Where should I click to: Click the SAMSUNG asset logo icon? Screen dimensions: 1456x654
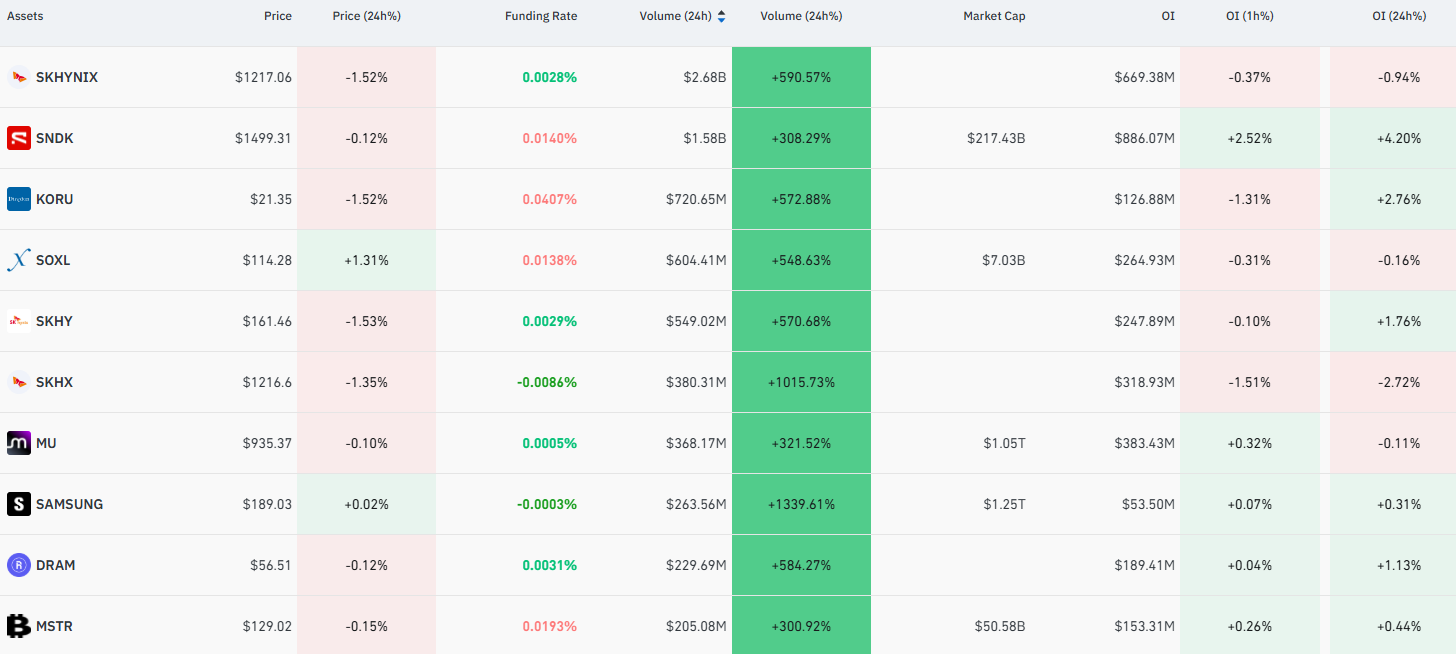19,504
